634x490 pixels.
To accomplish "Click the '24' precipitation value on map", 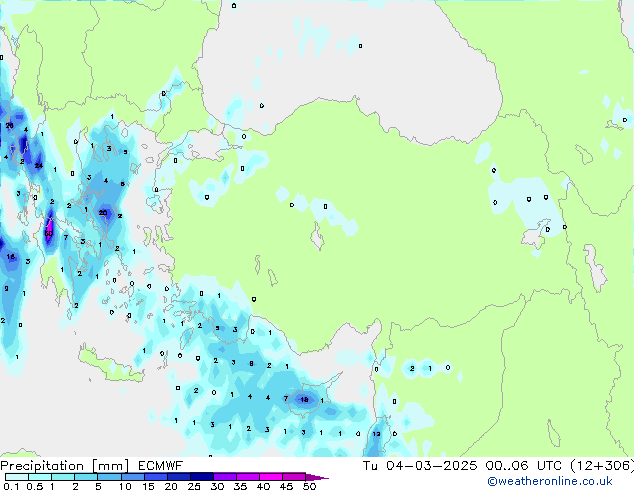I will pos(38,165).
